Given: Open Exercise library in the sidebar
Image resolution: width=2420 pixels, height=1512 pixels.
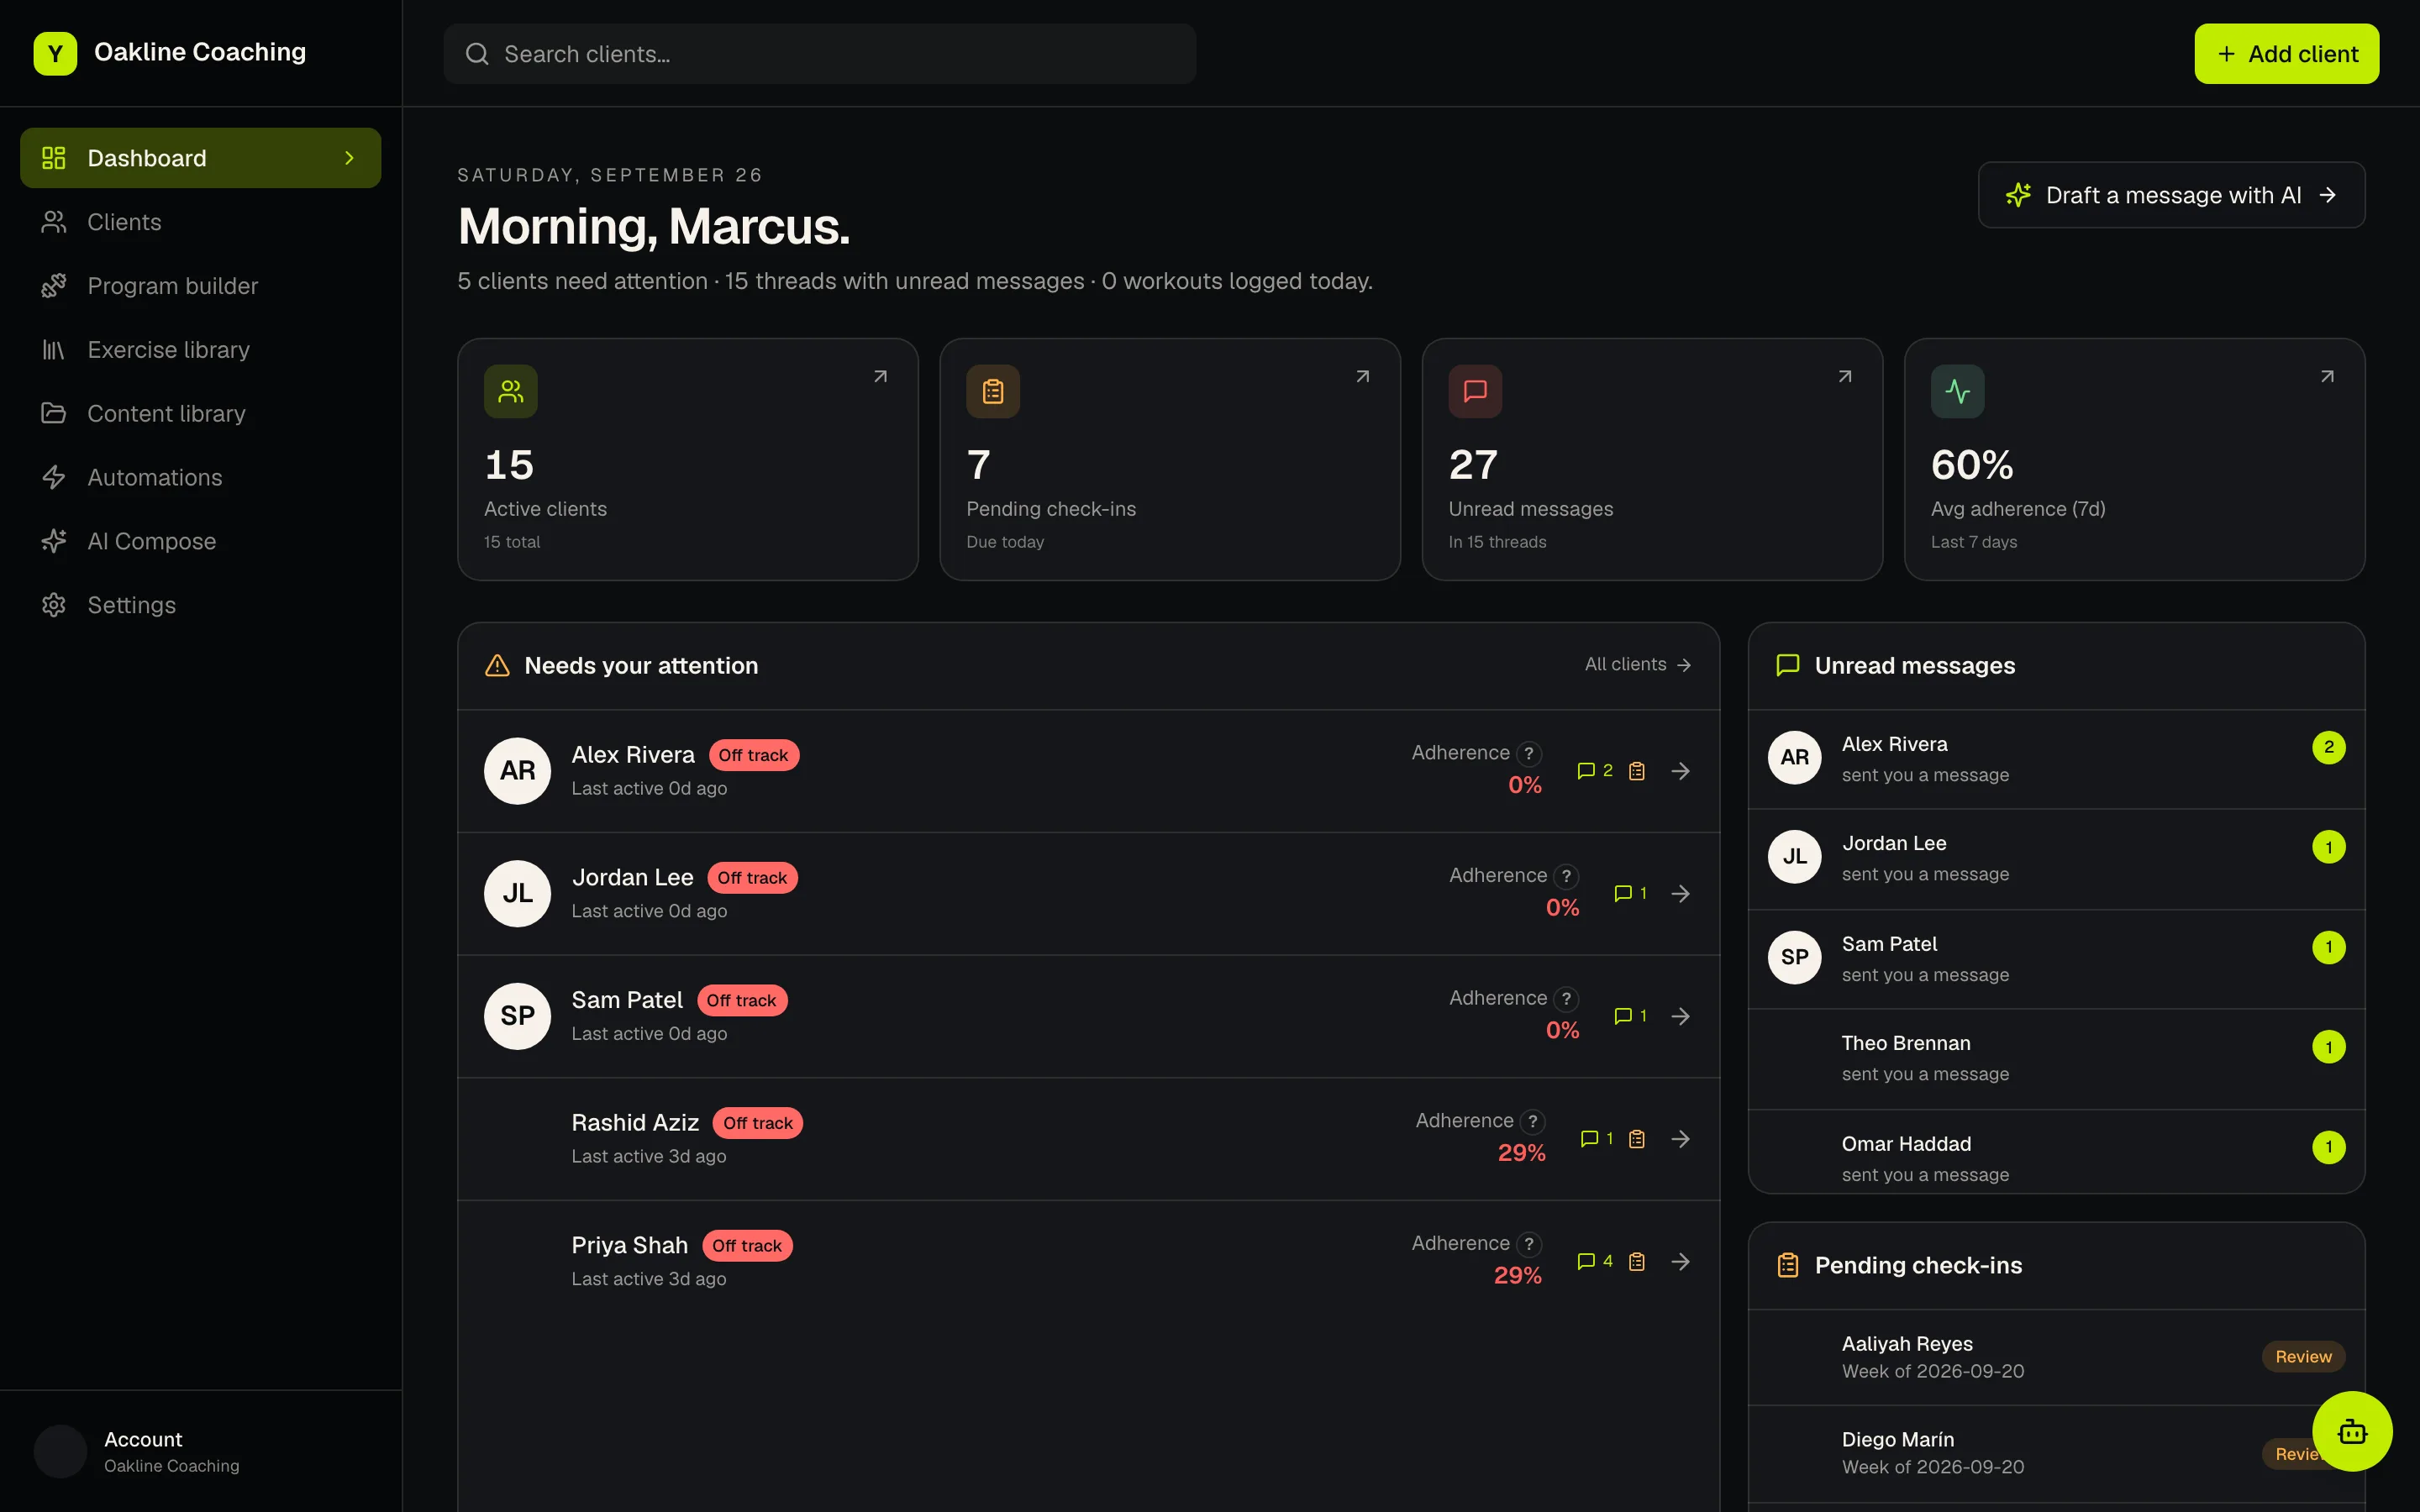Looking at the screenshot, I should (200, 350).
